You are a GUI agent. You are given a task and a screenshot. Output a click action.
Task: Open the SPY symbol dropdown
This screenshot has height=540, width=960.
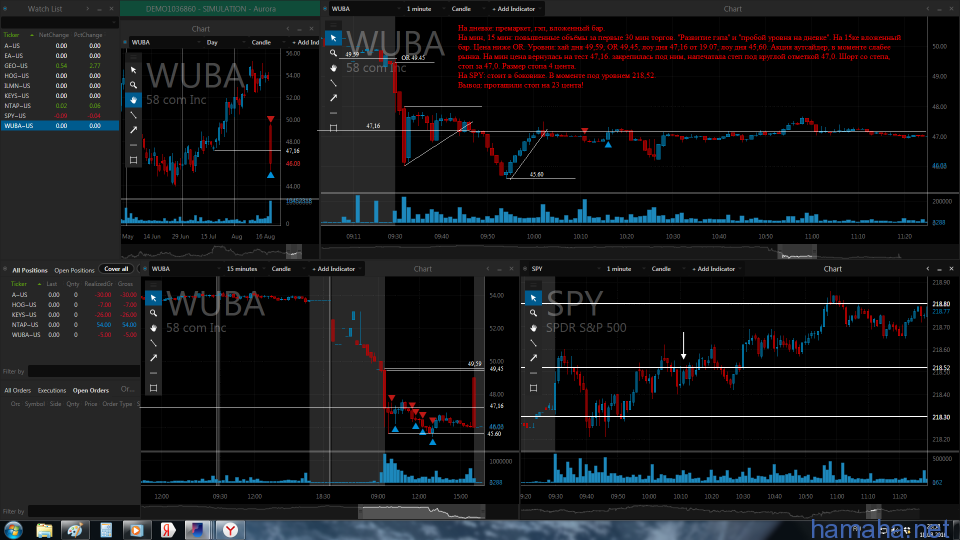point(564,269)
